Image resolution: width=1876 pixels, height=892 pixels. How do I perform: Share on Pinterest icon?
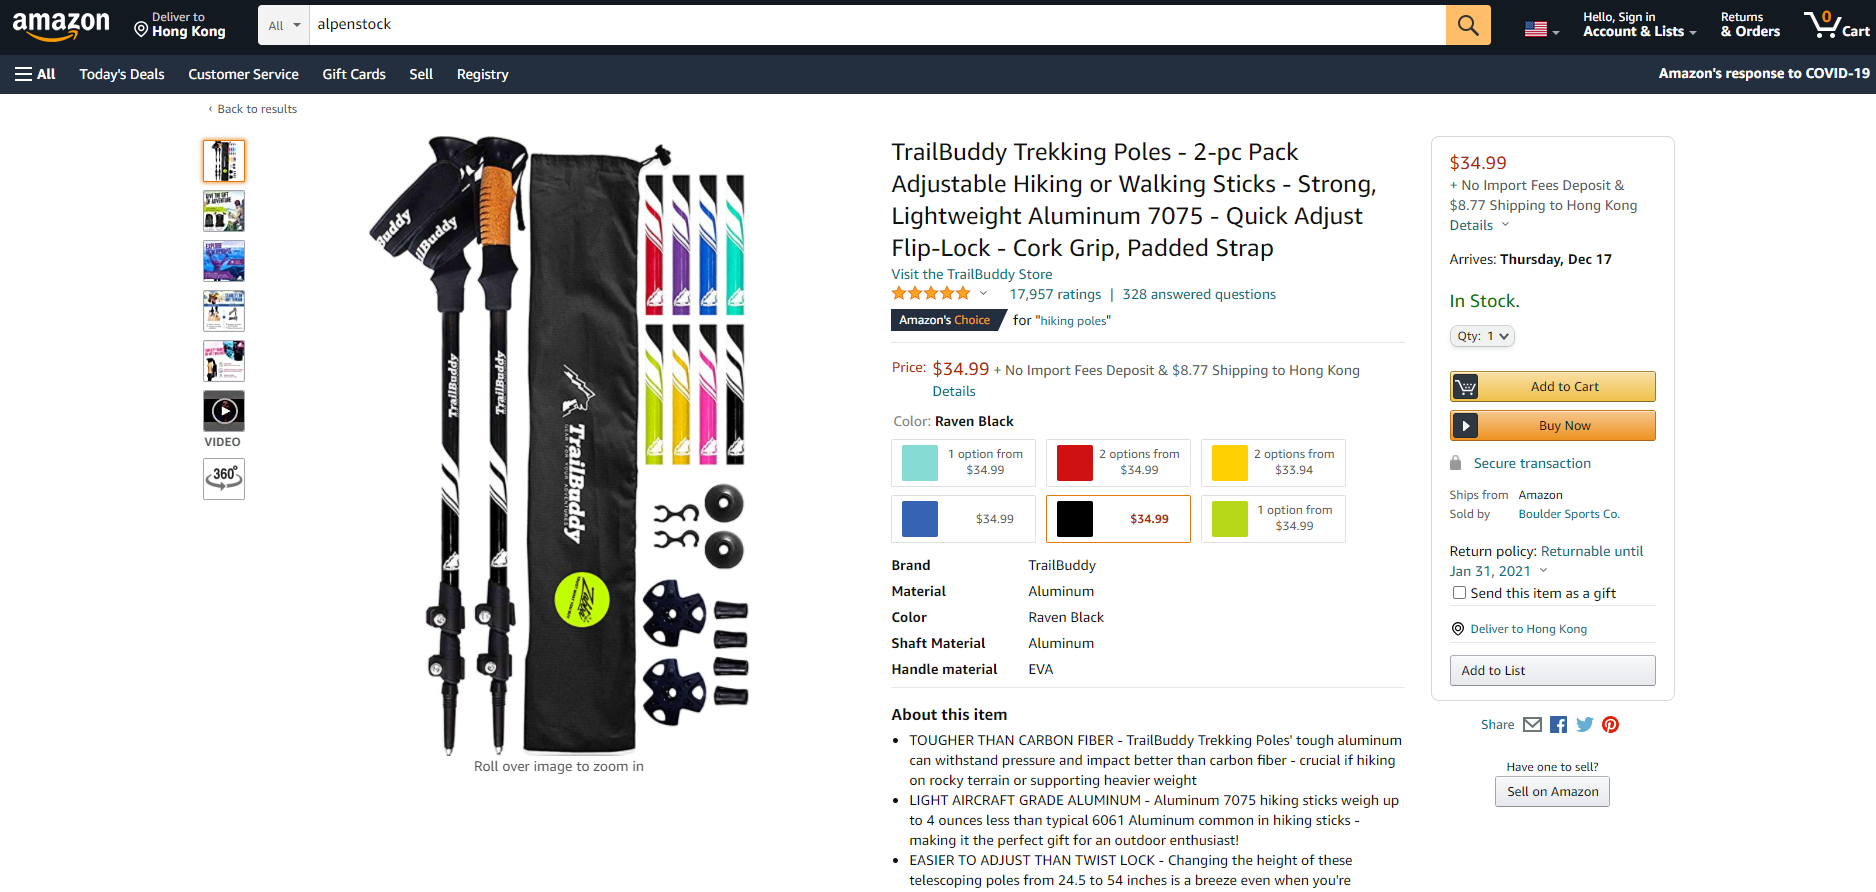pos(1610,725)
